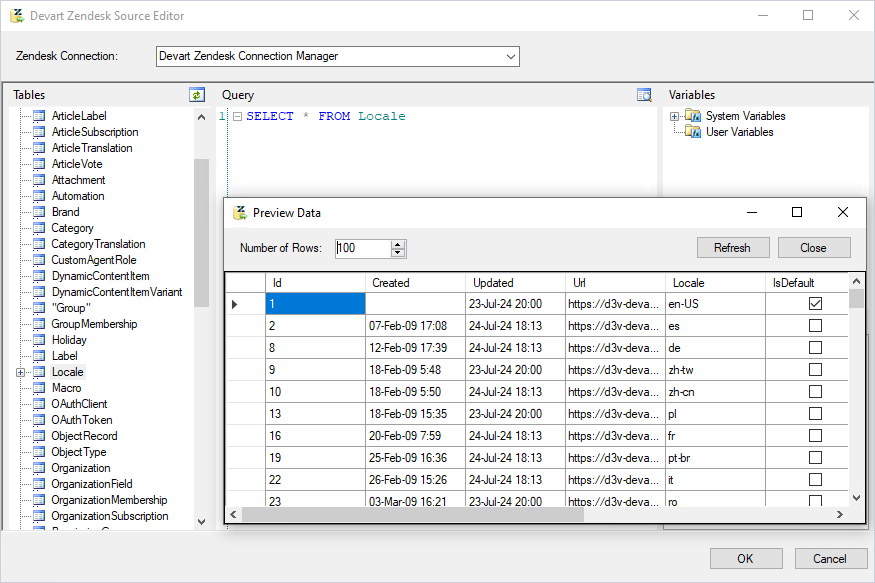The width and height of the screenshot is (875, 583).
Task: Click the Preview Data dialog icon
Action: [239, 212]
